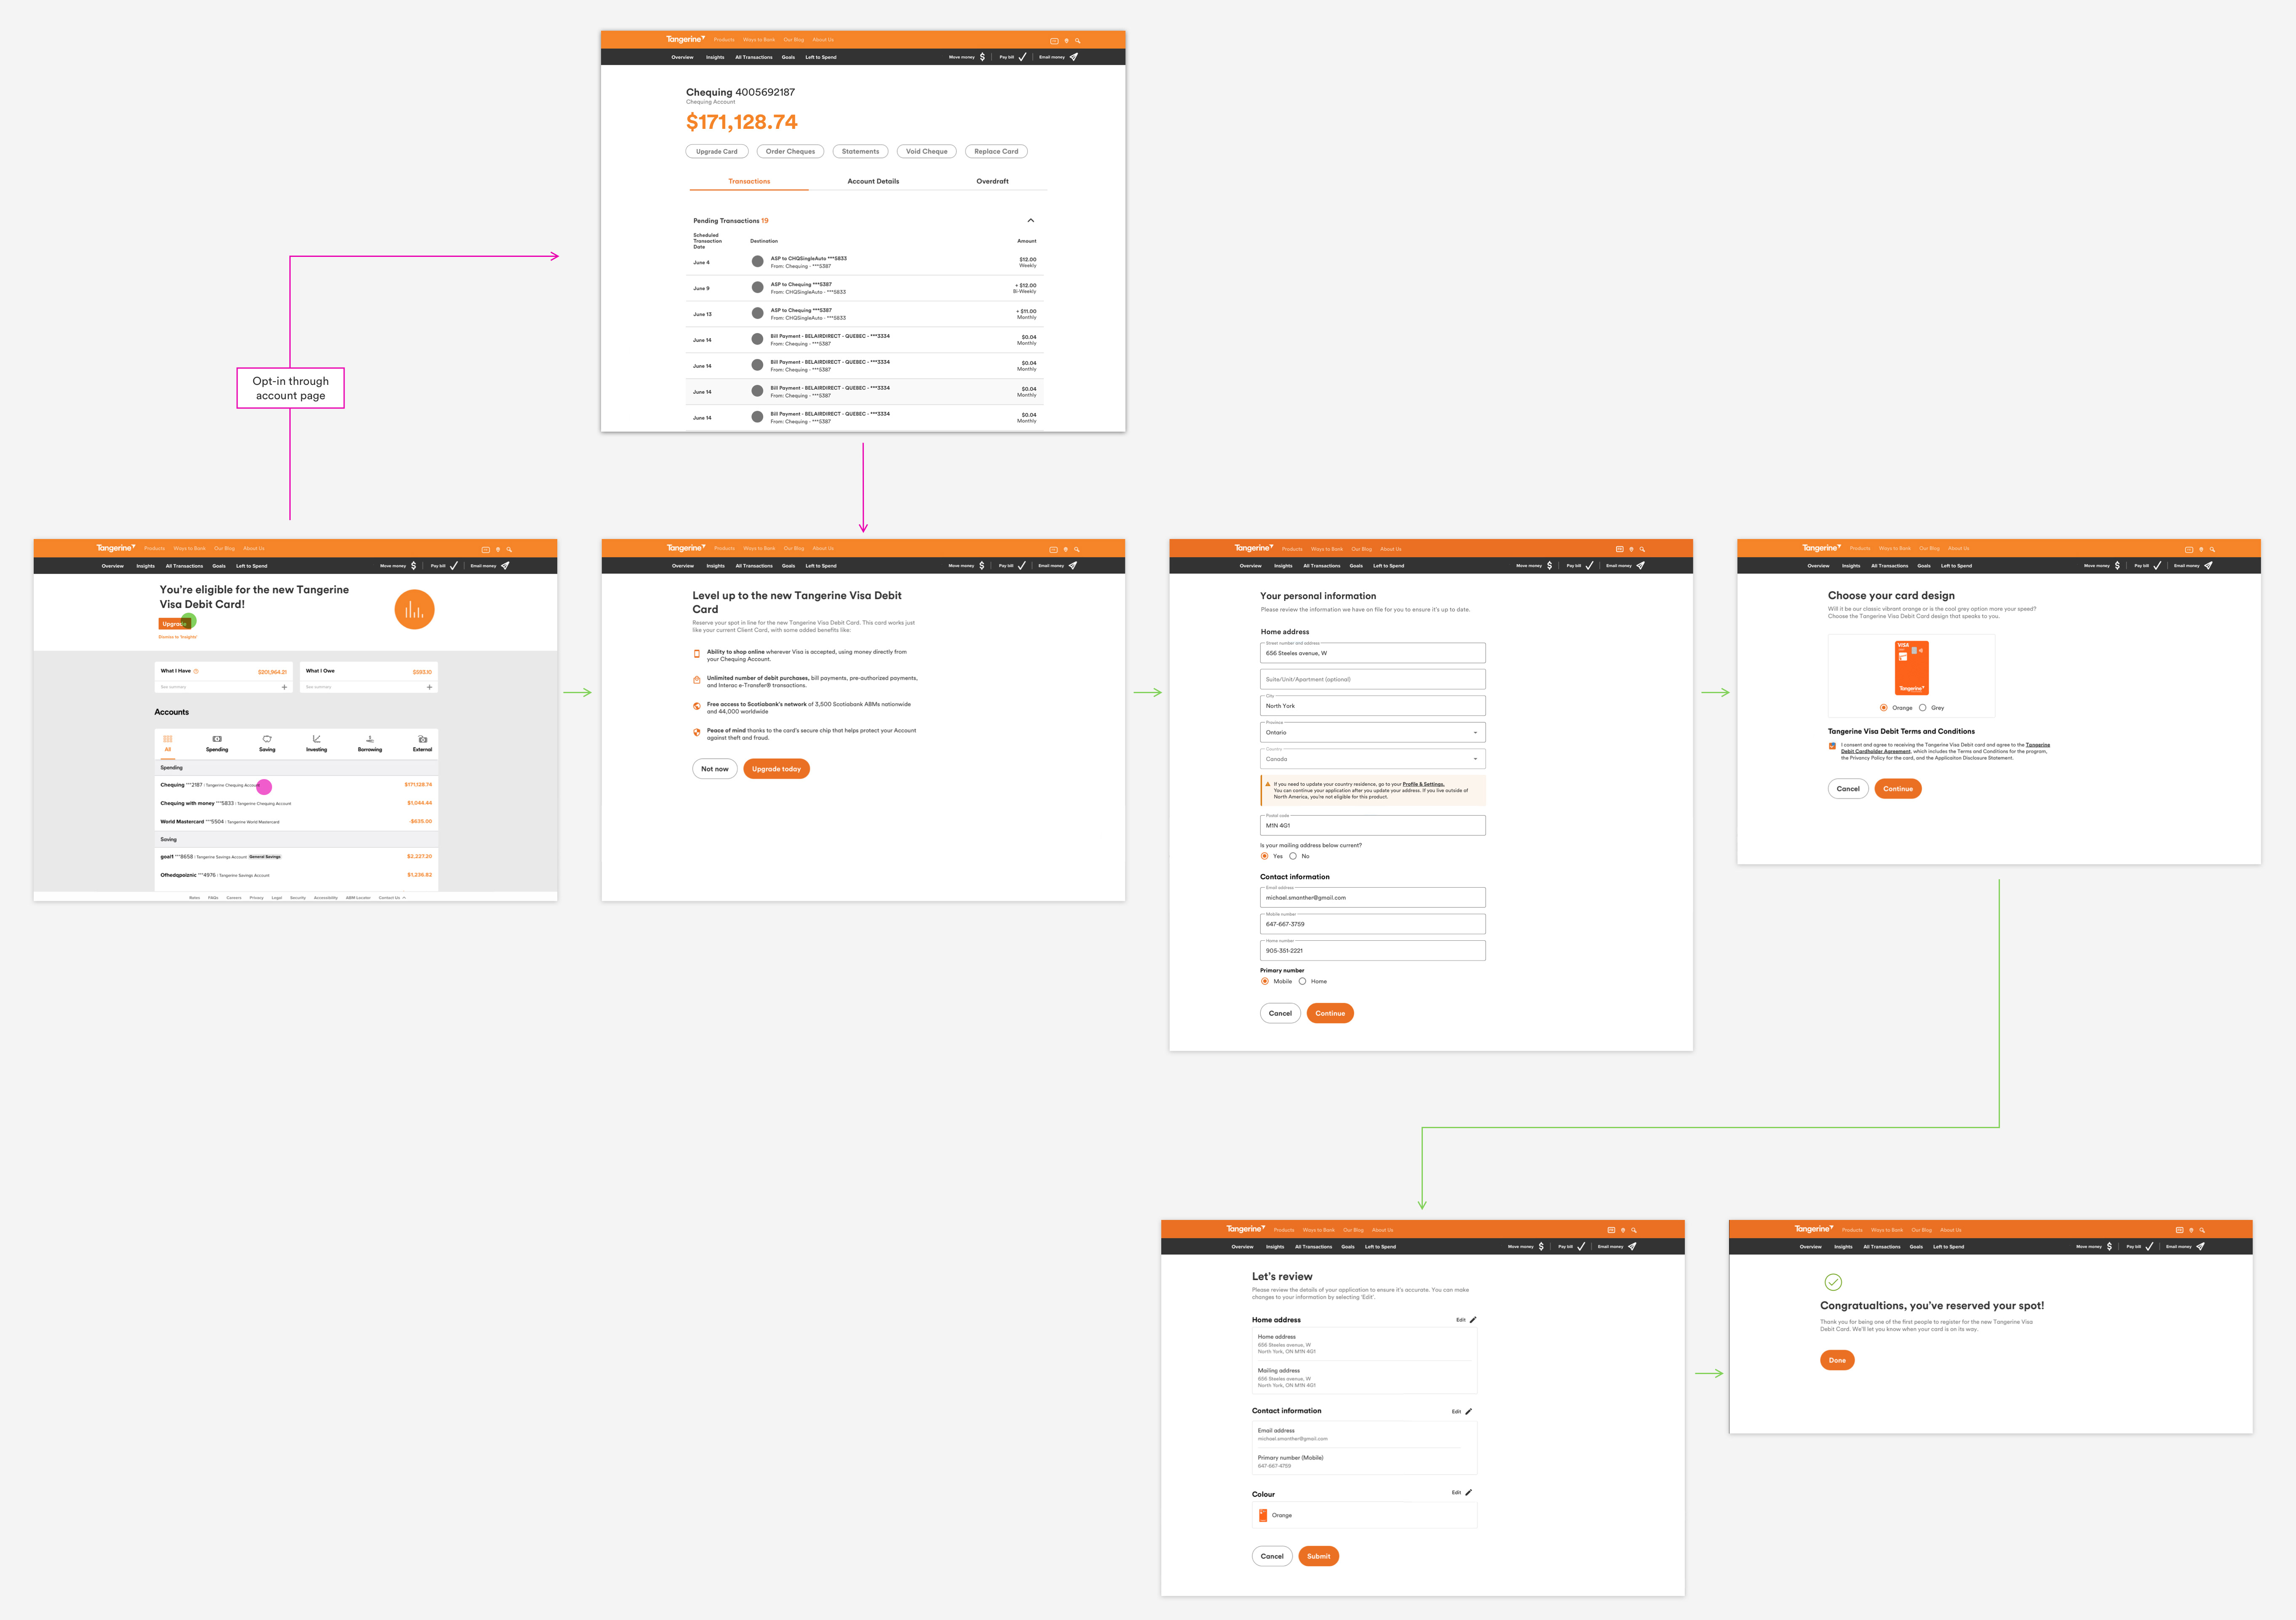The height and width of the screenshot is (1620, 2296).
Task: Select No for mailing address current
Action: 1293,856
